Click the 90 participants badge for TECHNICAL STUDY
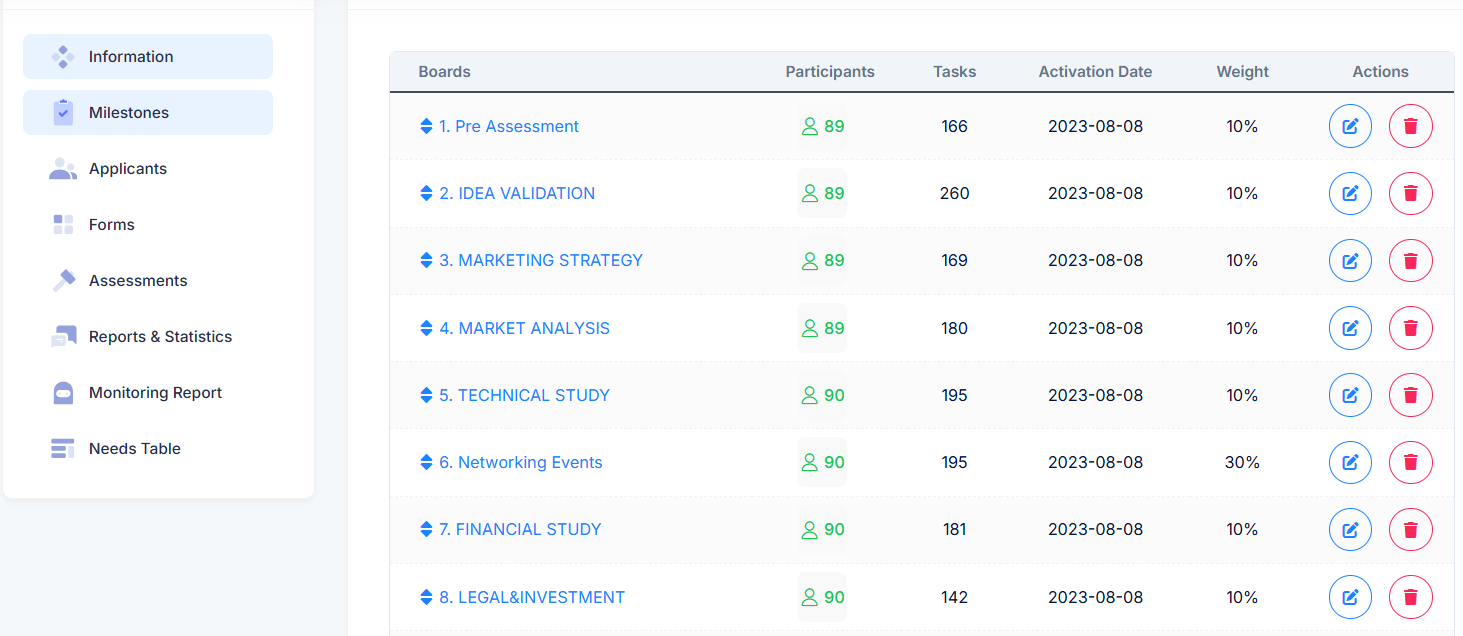 click(x=822, y=395)
